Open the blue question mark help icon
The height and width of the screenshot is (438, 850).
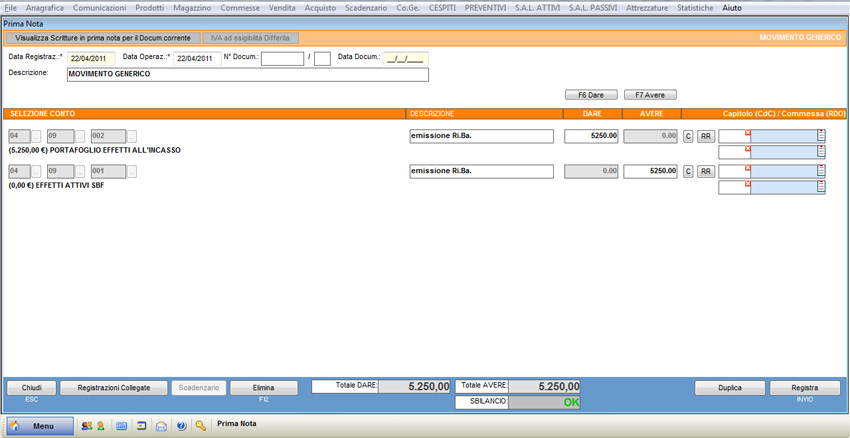(181, 426)
